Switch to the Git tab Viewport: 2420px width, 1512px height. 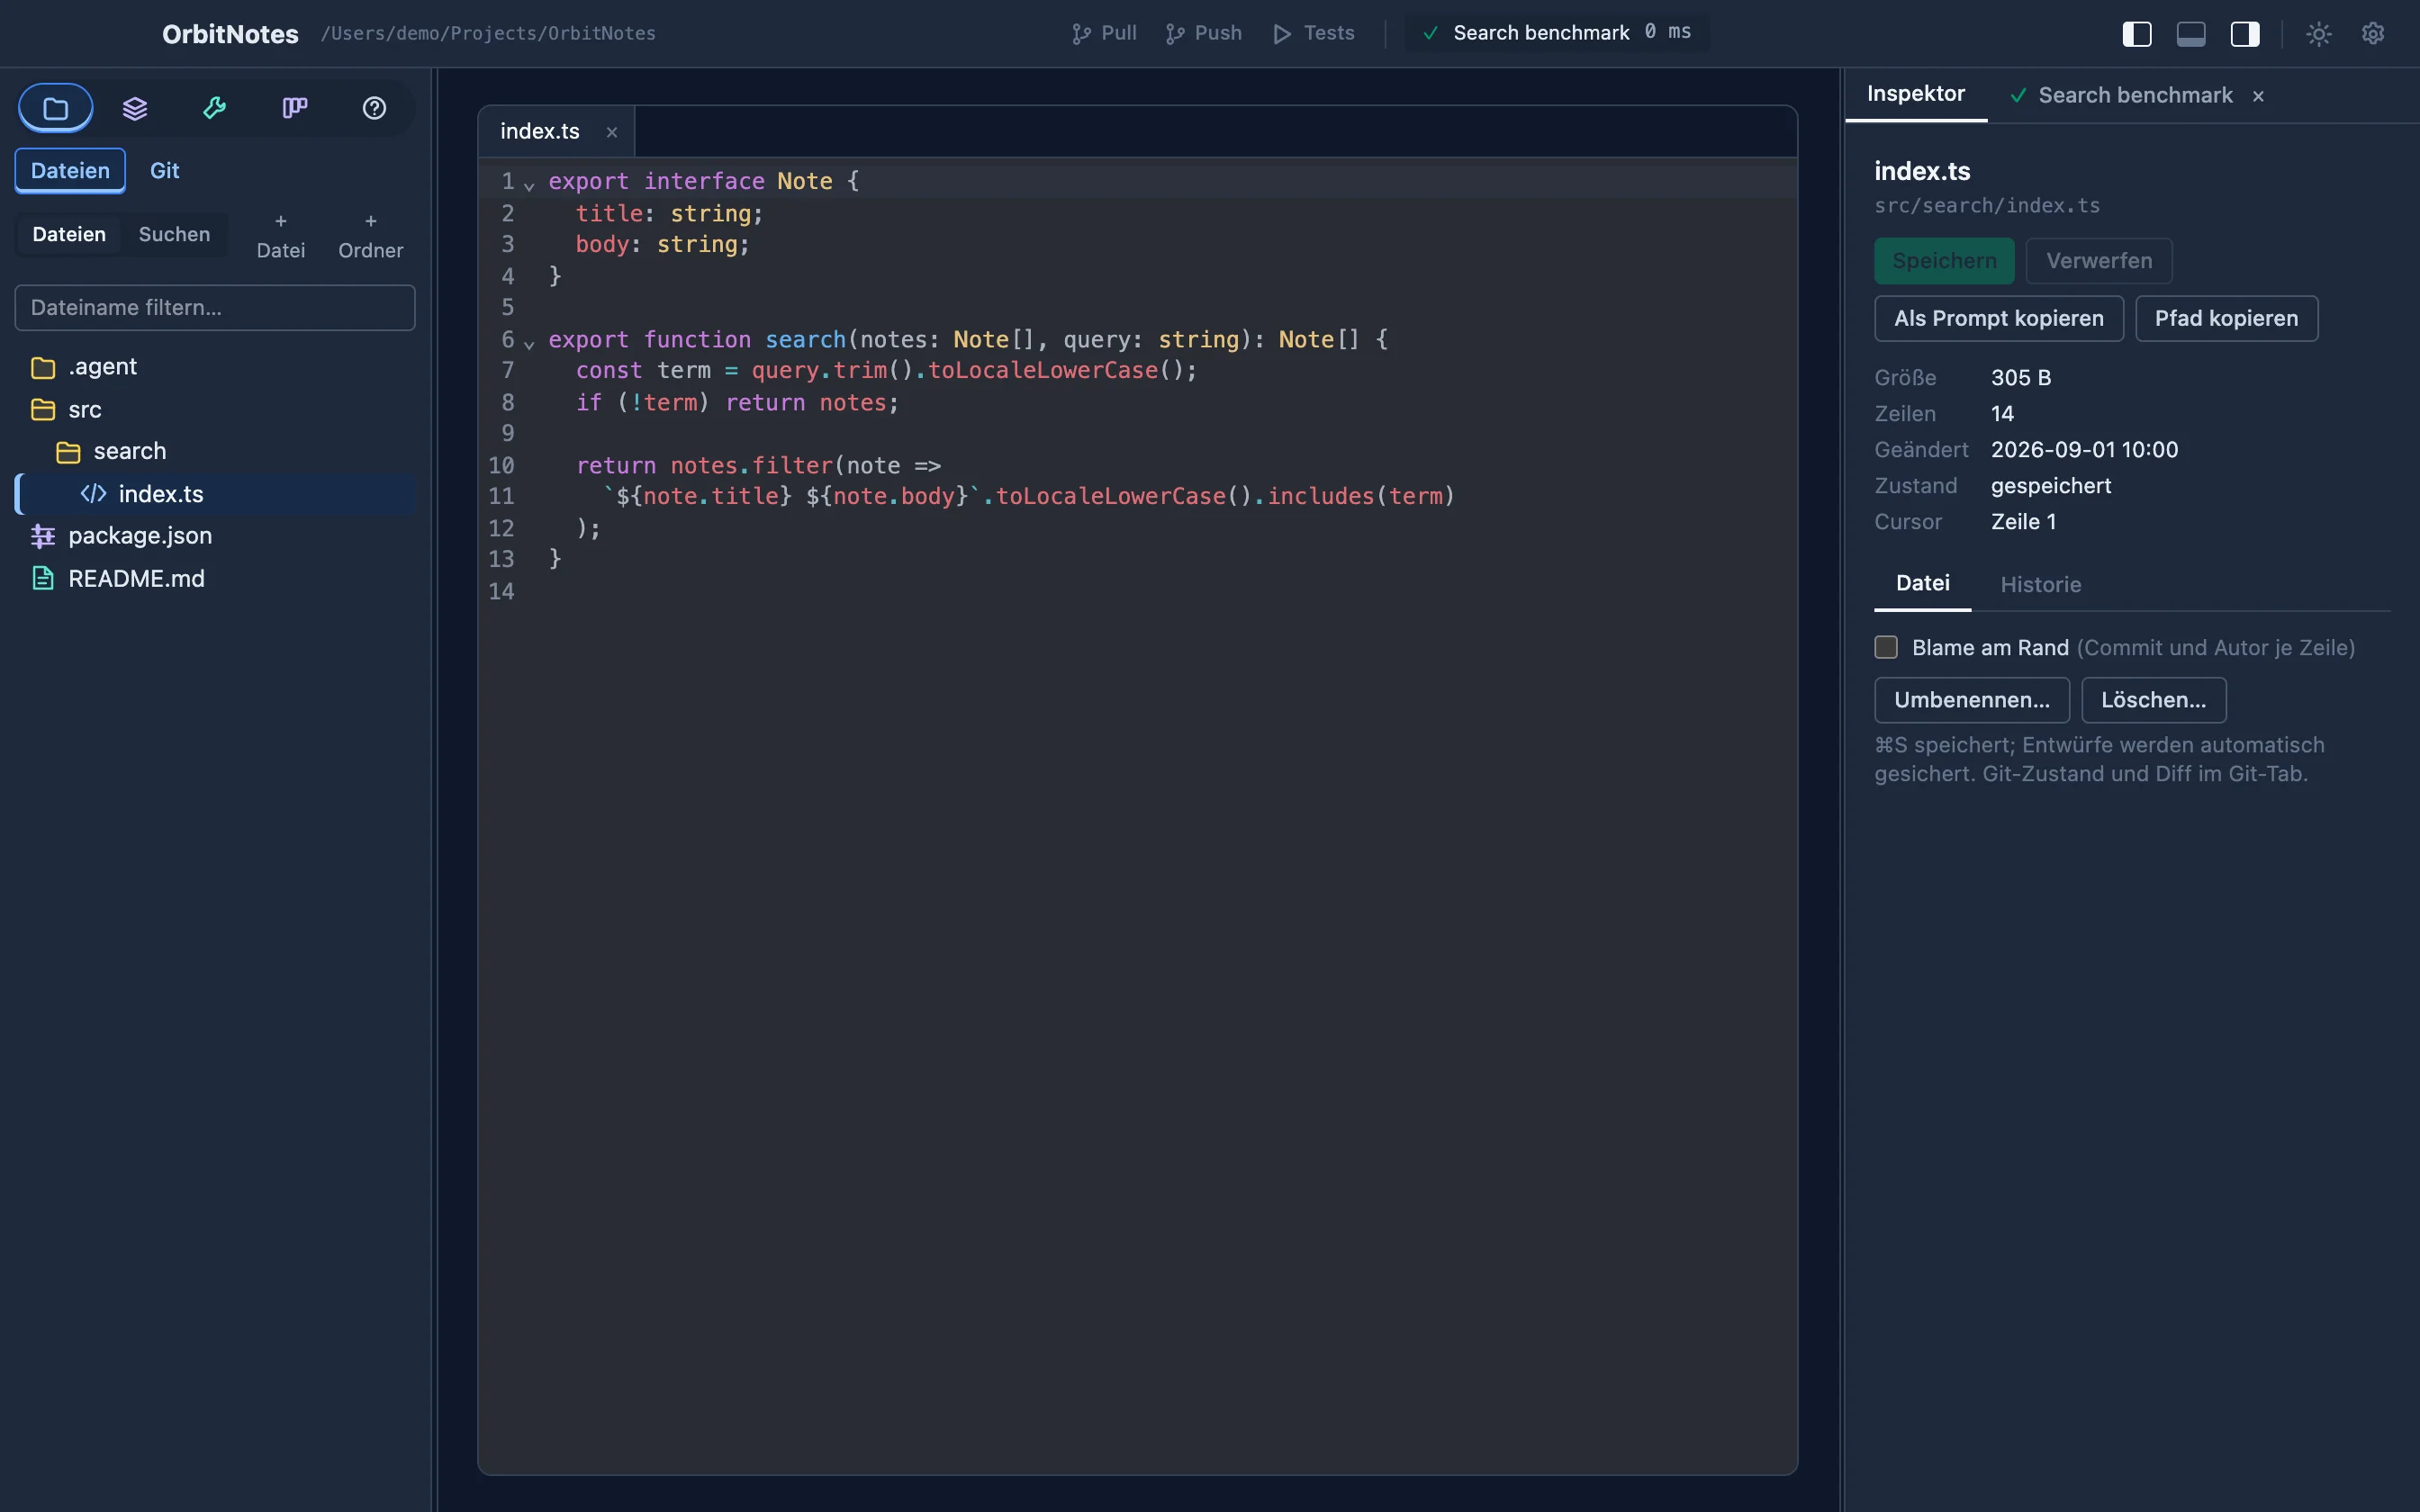tap(164, 171)
